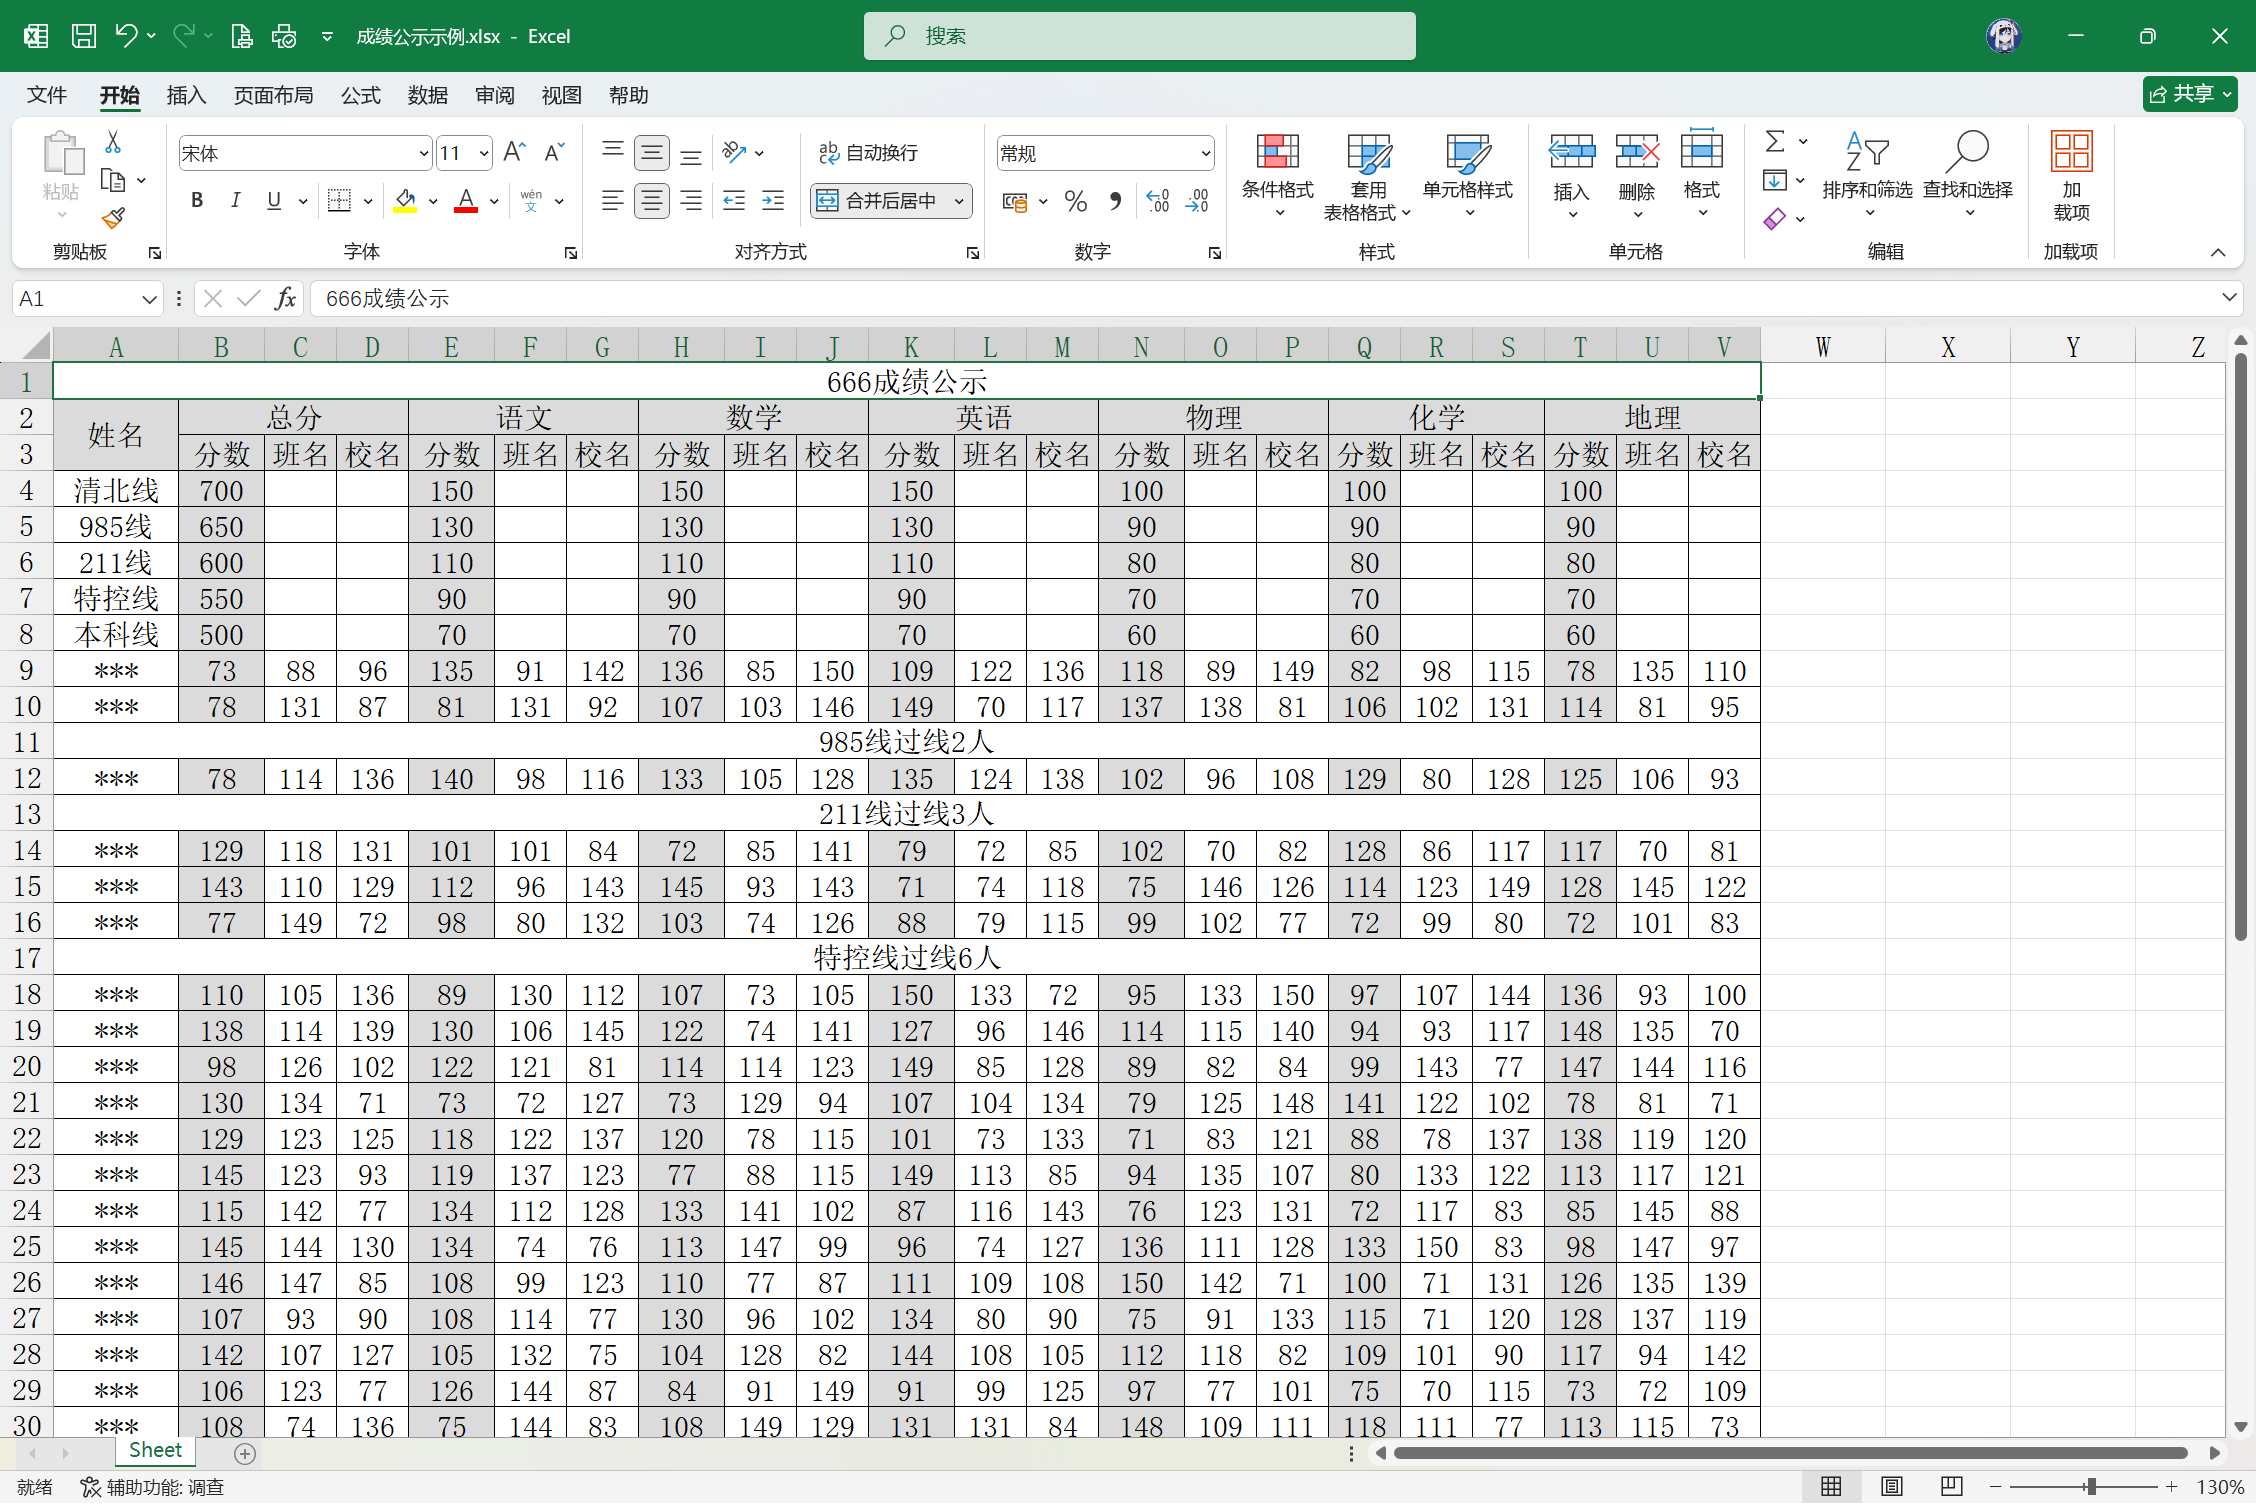Click Increase Indent icon
2256x1504 pixels.
pyautogui.click(x=773, y=201)
